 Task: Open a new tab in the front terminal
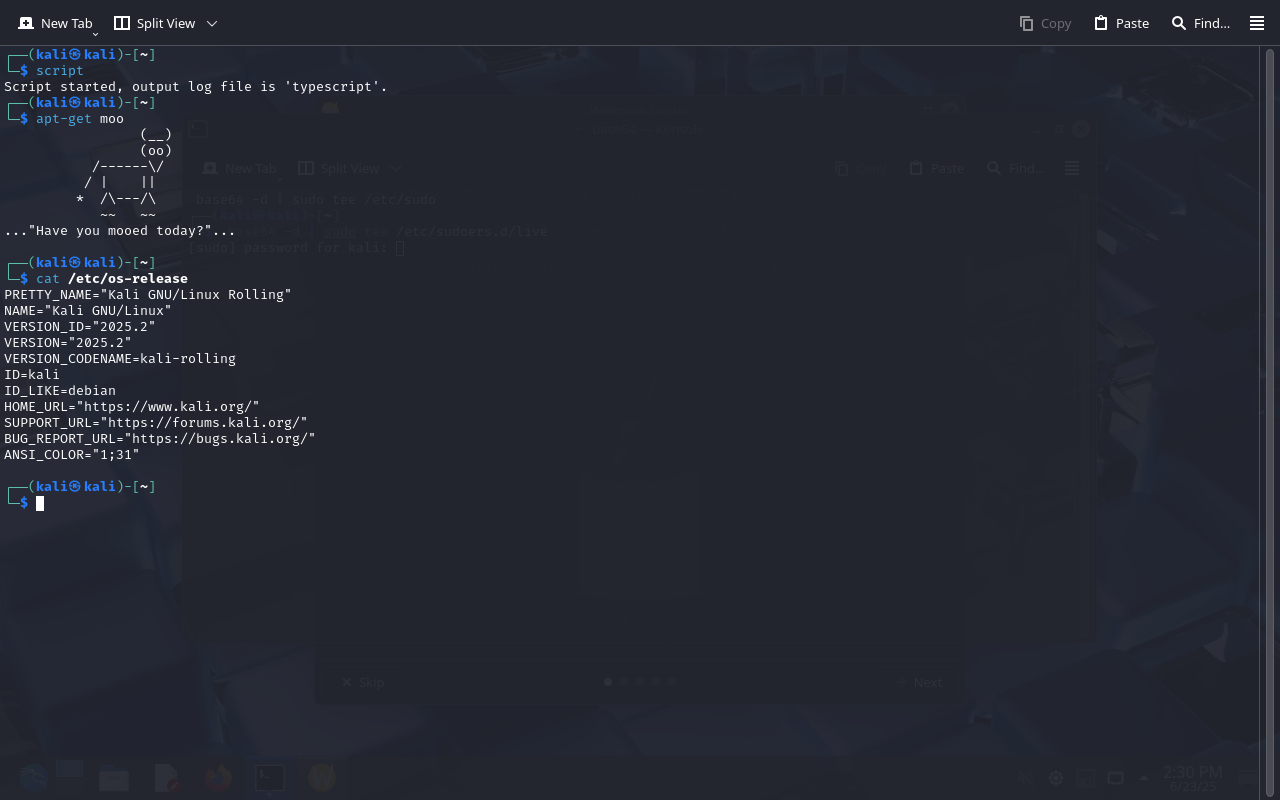[55, 23]
